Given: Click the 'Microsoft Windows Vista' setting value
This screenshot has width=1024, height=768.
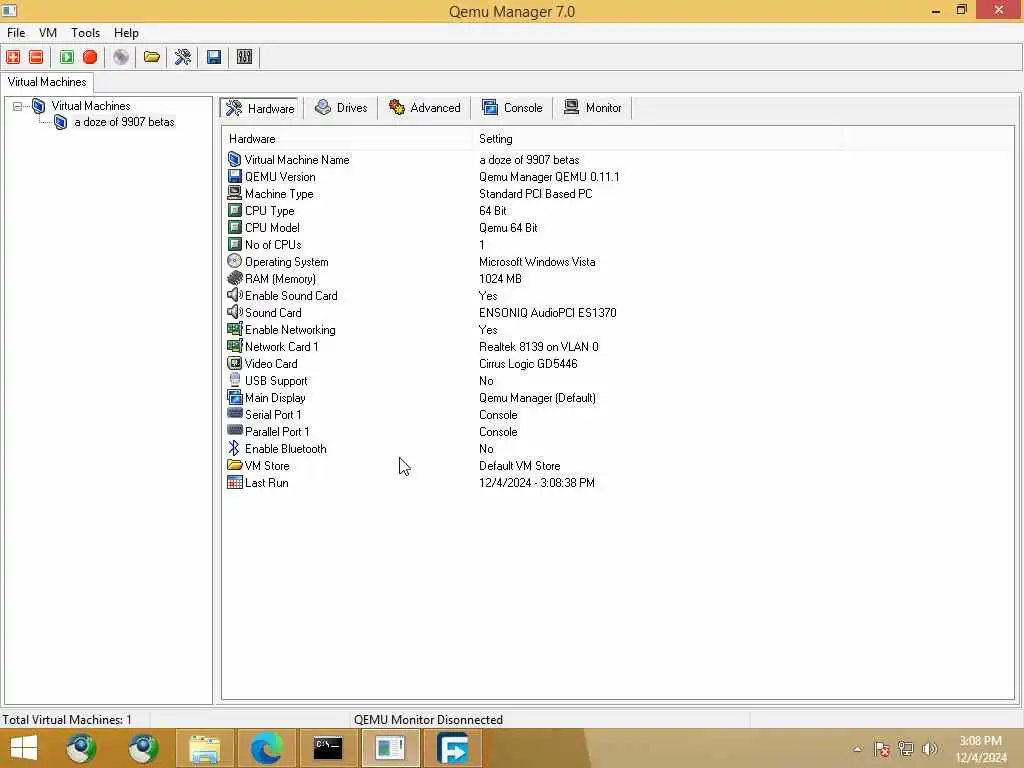Looking at the screenshot, I should pos(537,262).
